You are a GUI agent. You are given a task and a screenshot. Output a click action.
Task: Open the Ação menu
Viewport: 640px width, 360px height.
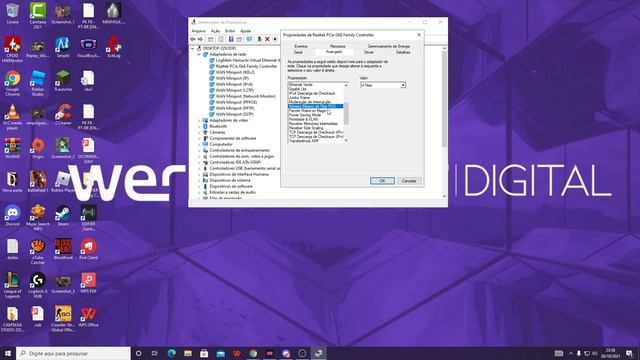click(216, 31)
